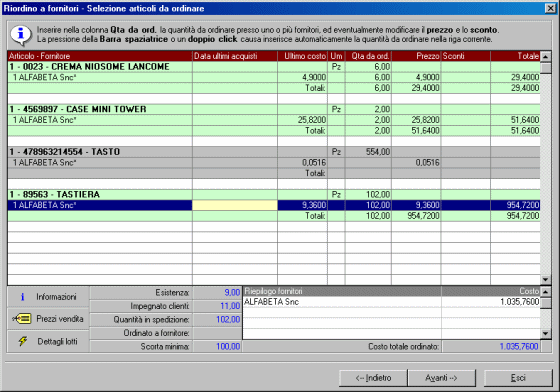Click the Prezzo column header
Screen dimensions: 560x392
[416, 56]
